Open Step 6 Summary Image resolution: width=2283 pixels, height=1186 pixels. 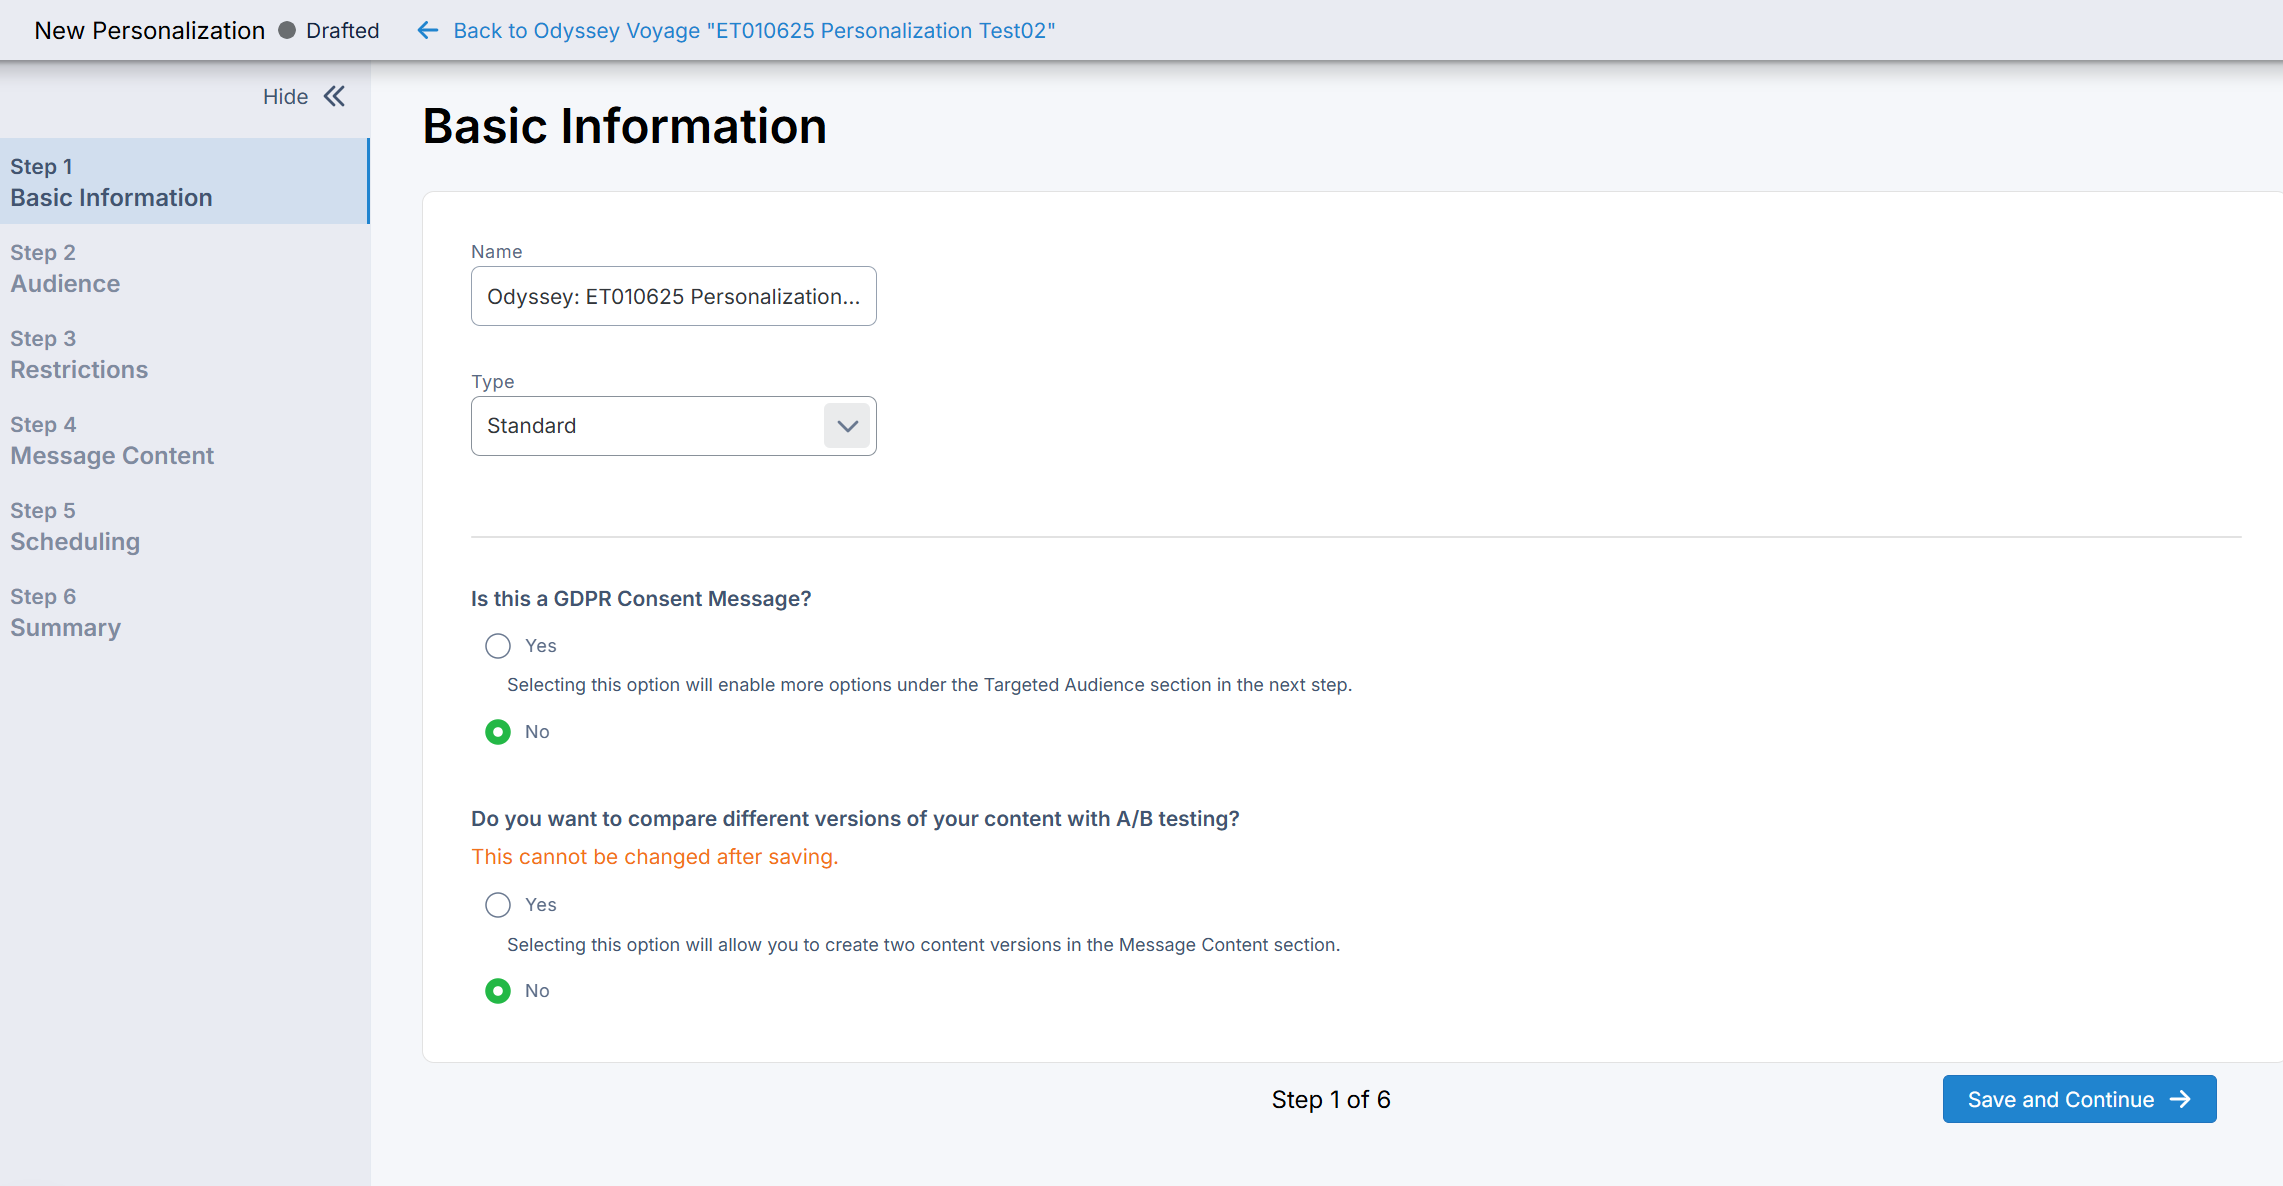point(65,612)
